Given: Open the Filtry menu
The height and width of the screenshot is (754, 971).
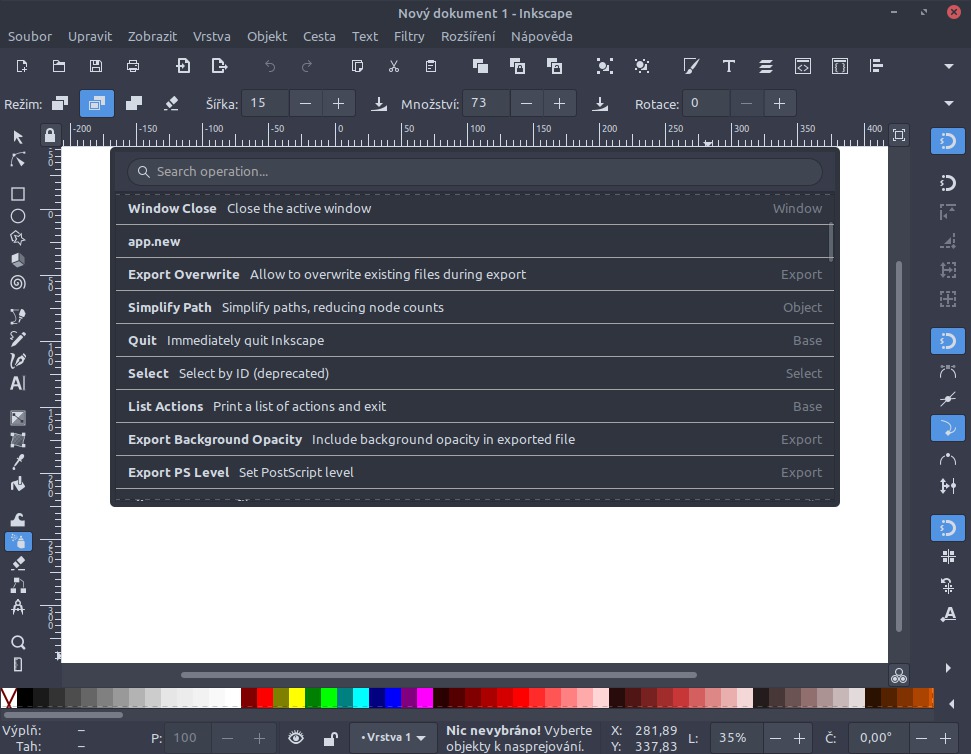Looking at the screenshot, I should (409, 36).
